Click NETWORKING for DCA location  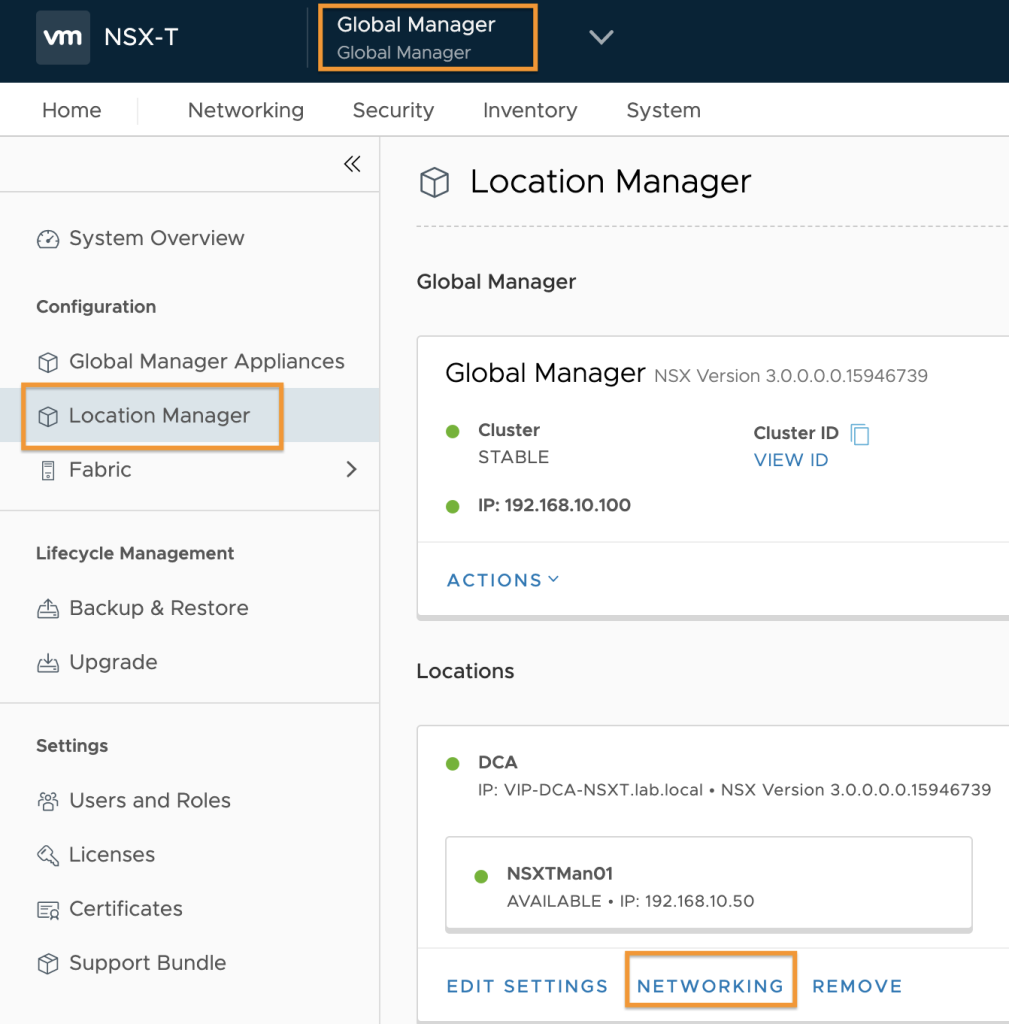tap(711, 986)
